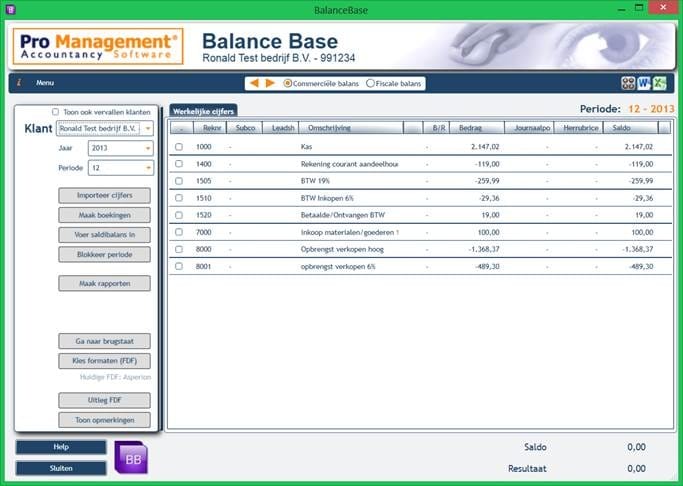This screenshot has height=486, width=683.
Task: Check the row for account 8000
Action: (179, 249)
